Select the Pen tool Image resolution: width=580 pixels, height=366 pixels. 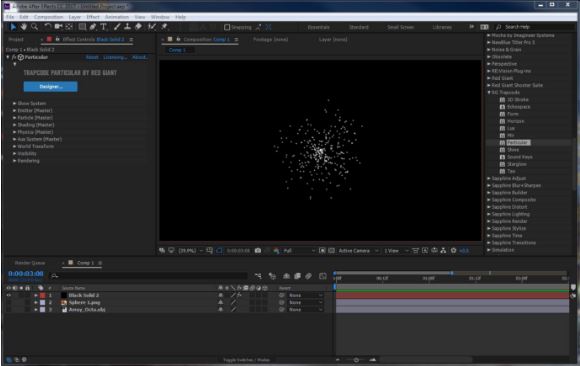(93, 27)
